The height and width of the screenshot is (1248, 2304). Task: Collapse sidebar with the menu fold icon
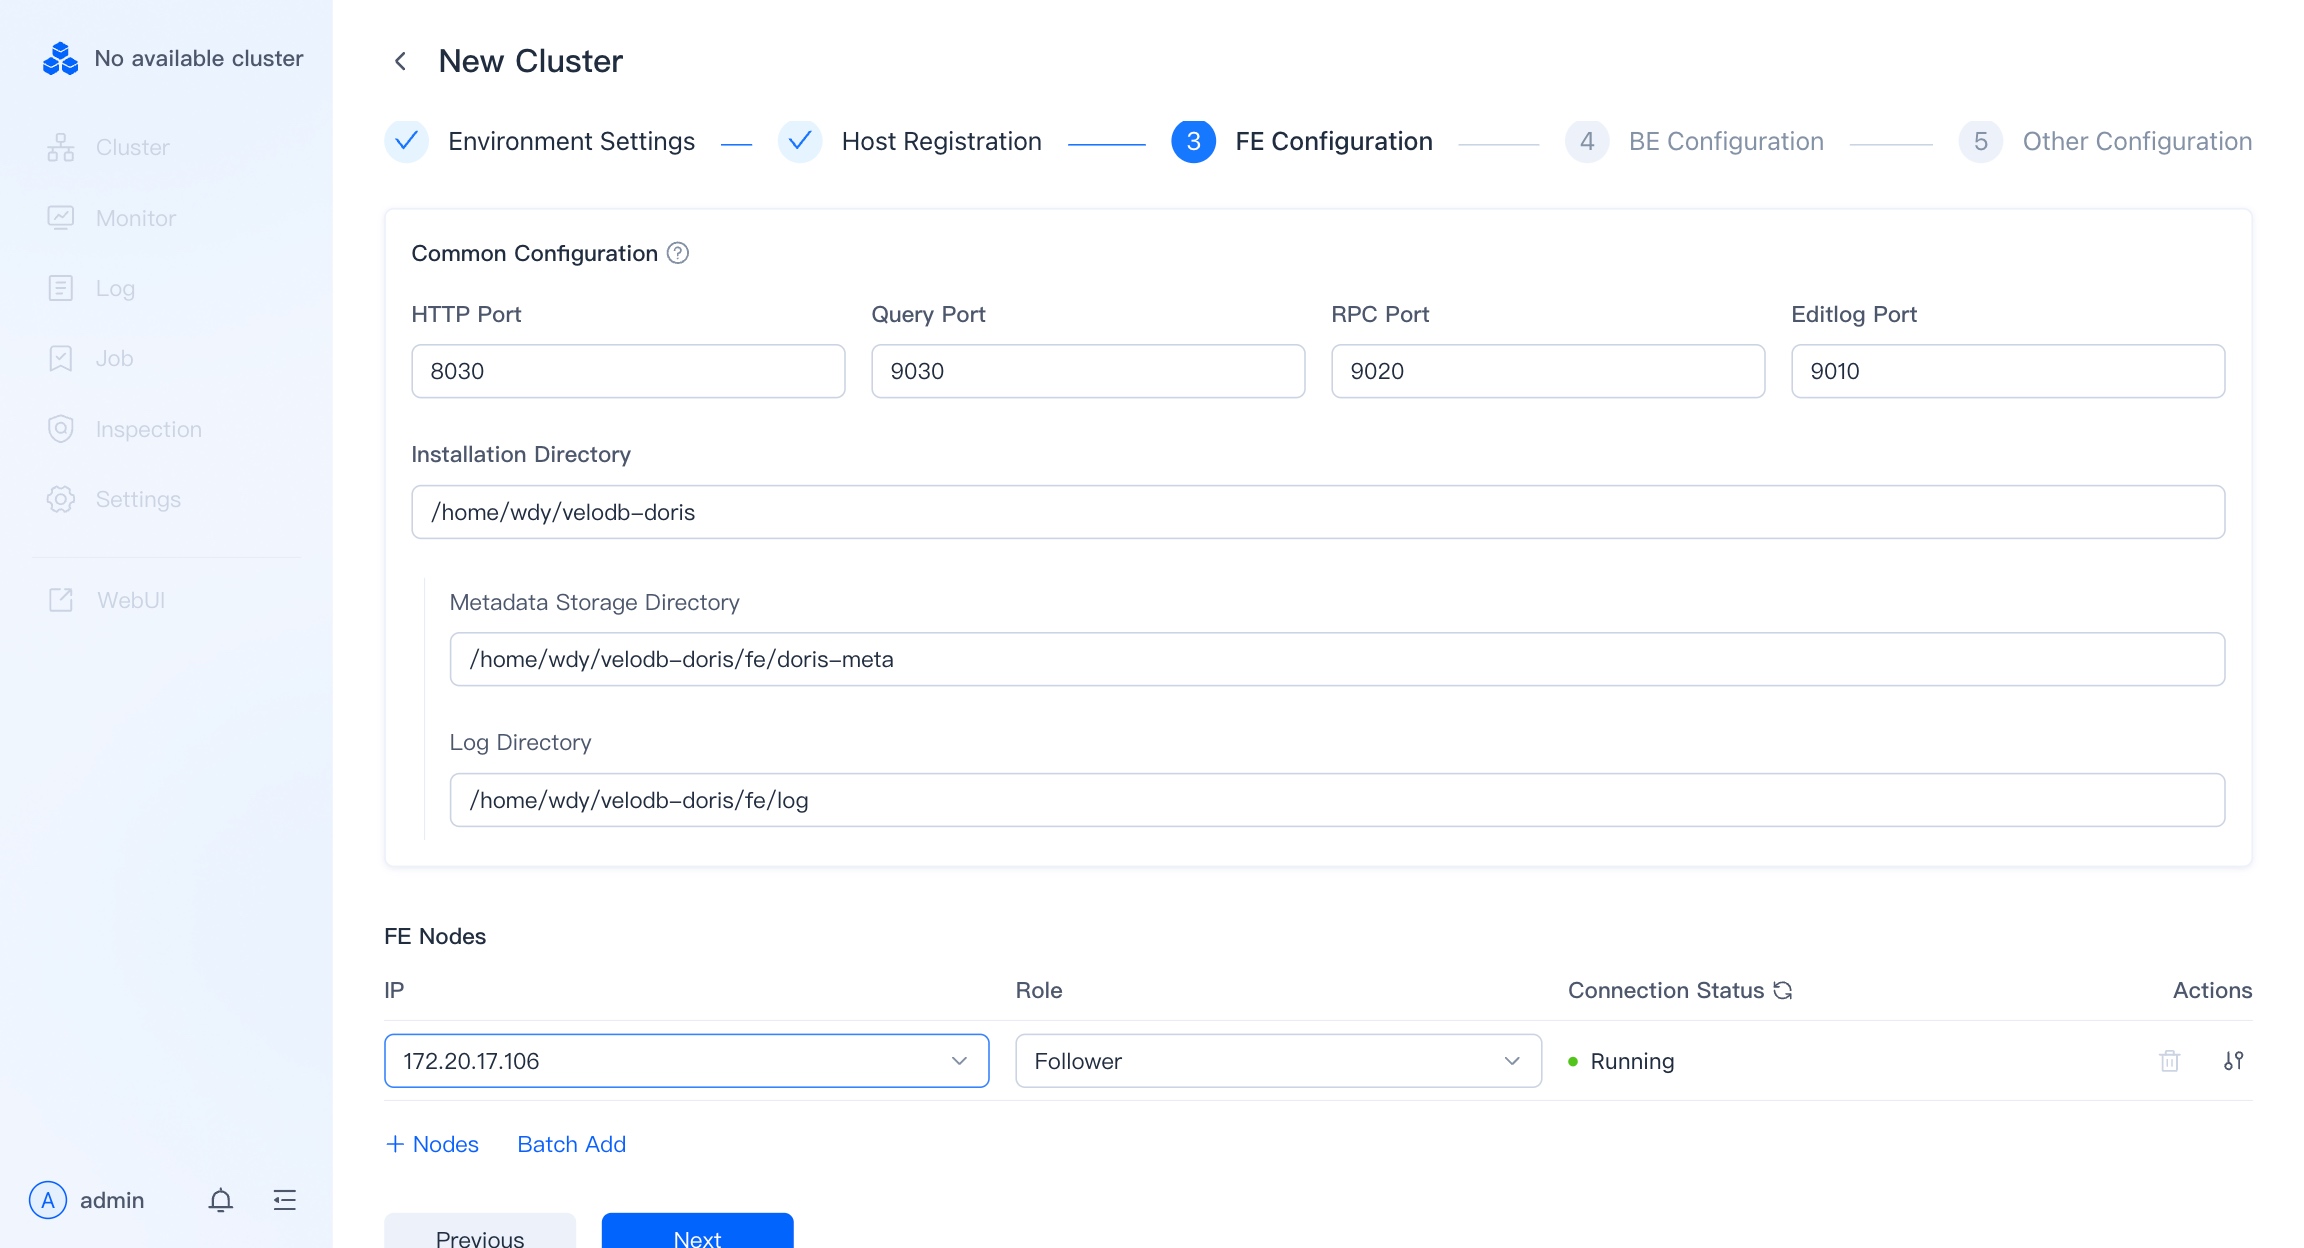[x=285, y=1200]
